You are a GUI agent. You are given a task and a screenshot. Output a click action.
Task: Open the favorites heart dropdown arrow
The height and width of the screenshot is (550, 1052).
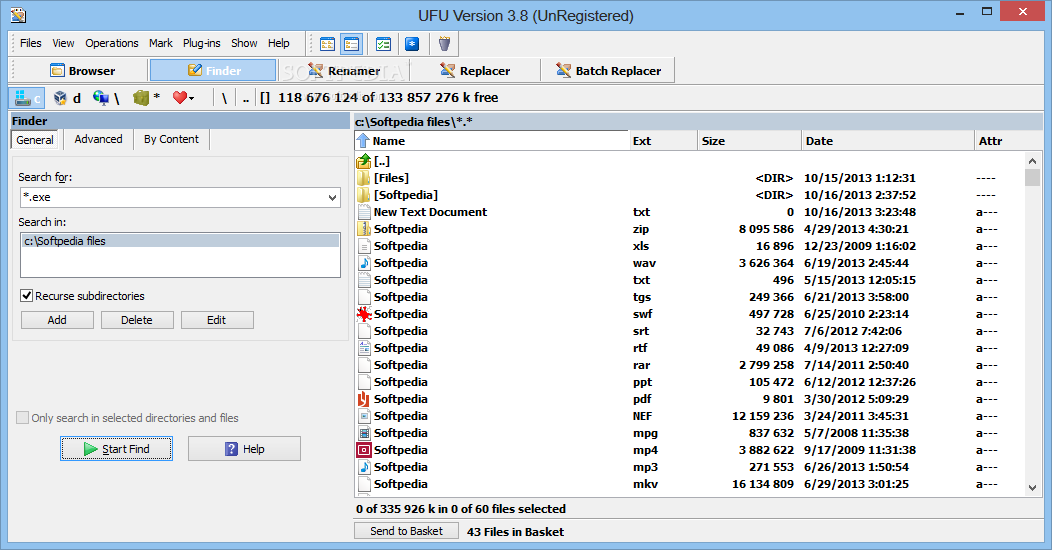coord(192,99)
